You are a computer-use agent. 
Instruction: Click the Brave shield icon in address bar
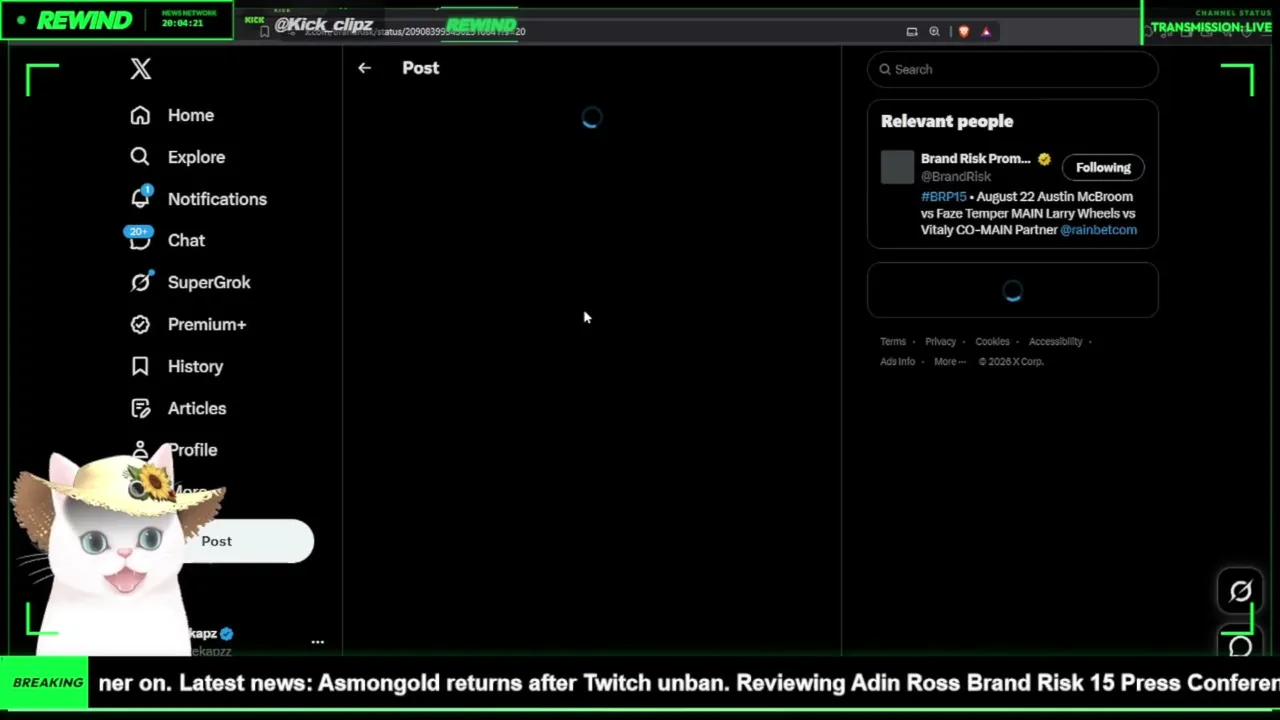click(963, 31)
